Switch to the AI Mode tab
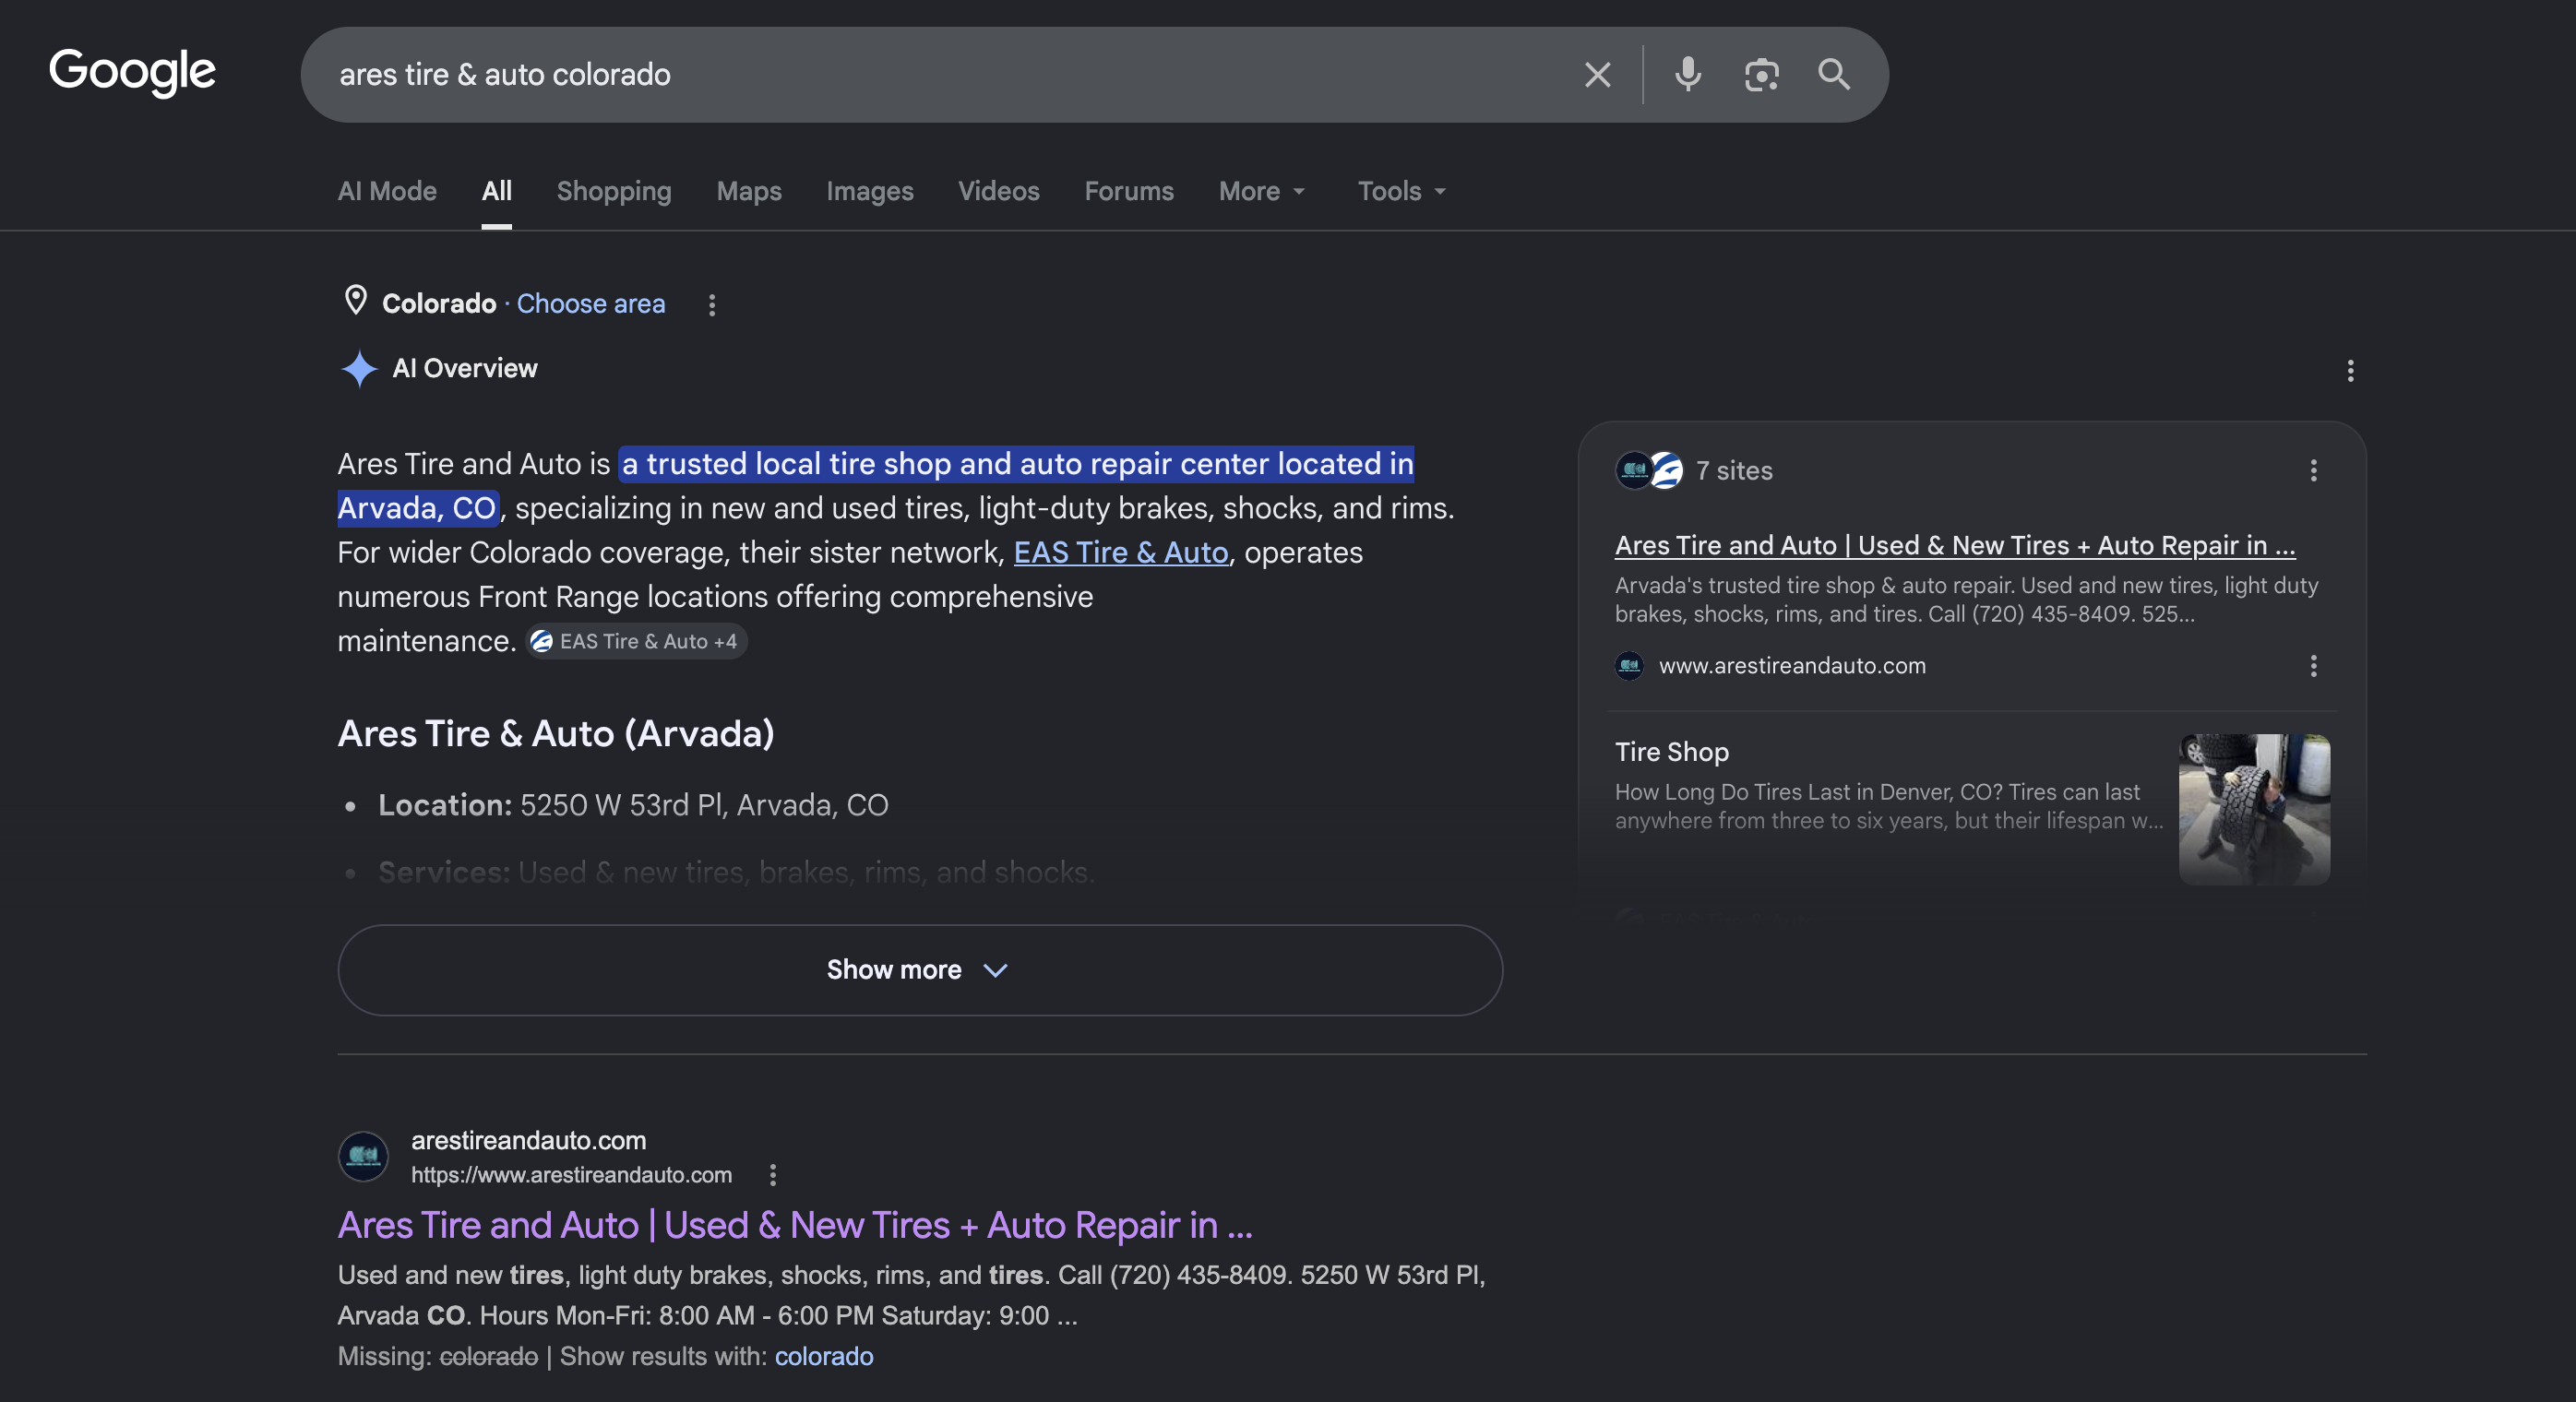Viewport: 2576px width, 1402px height. pos(387,191)
